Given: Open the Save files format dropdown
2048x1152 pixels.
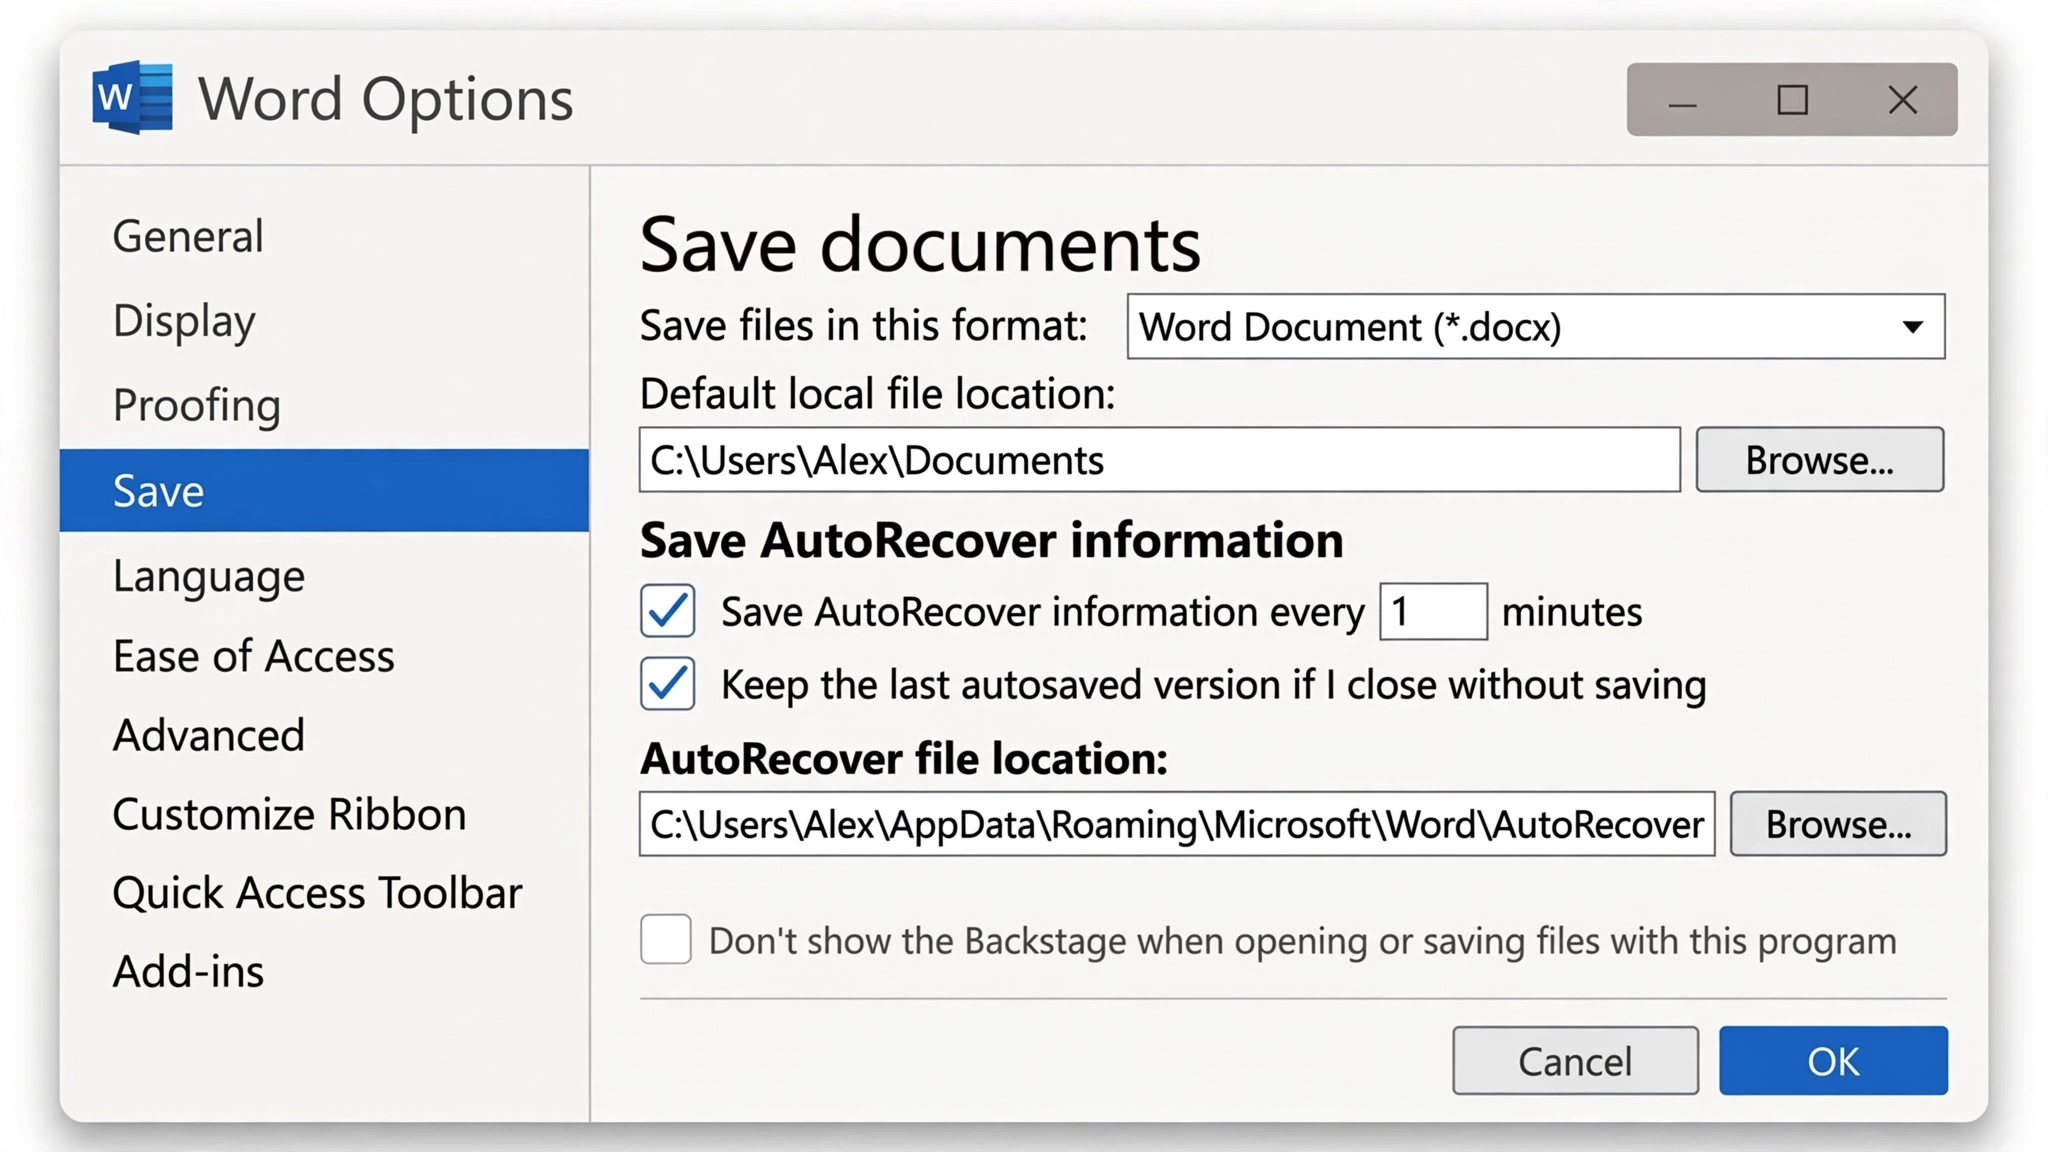Looking at the screenshot, I should (x=1536, y=326).
